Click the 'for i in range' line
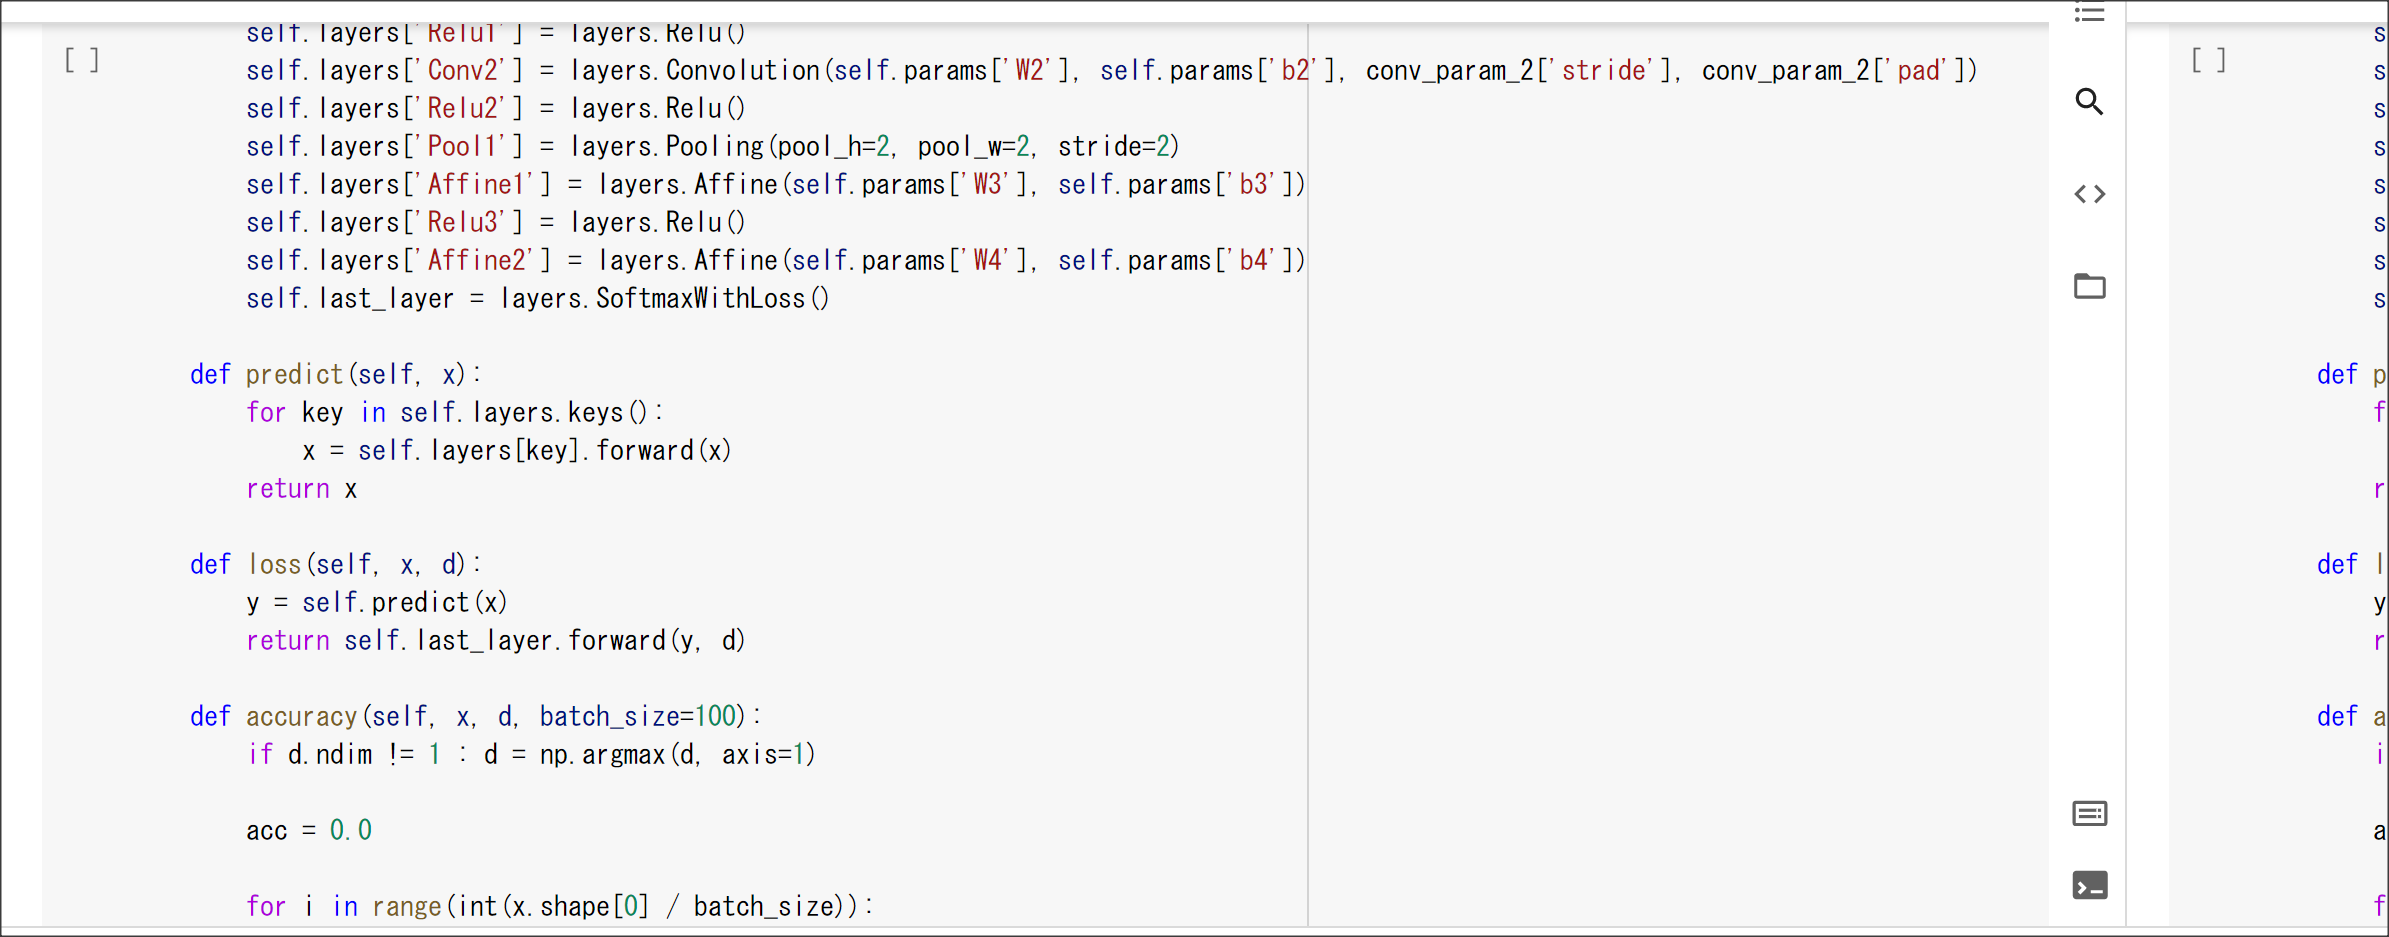This screenshot has height=937, width=2389. pos(560,907)
